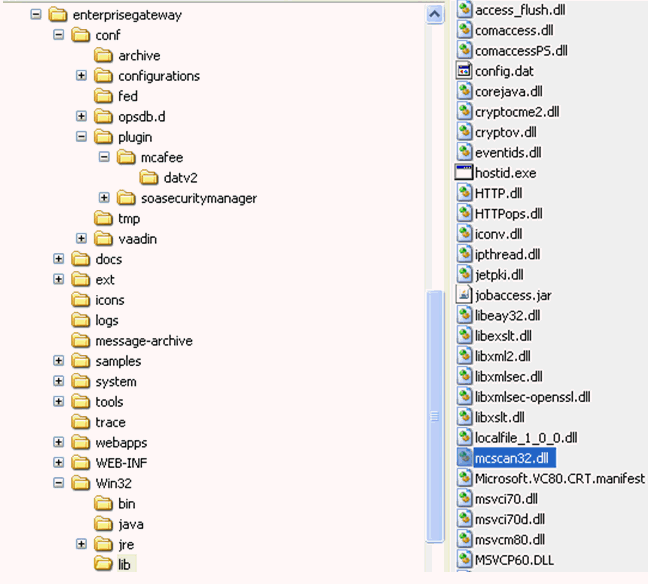This screenshot has width=648, height=584.
Task: Select file name ipthread.dll
Action: [x=507, y=254]
